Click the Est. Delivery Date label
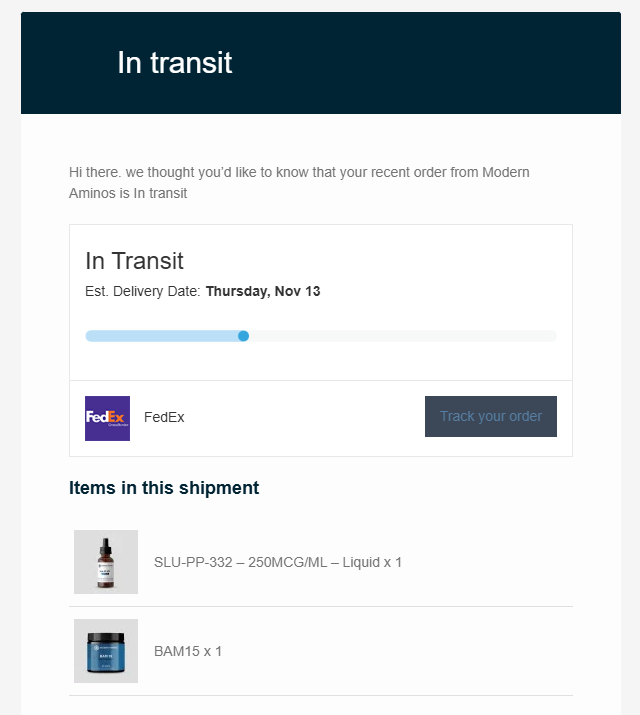 143,292
